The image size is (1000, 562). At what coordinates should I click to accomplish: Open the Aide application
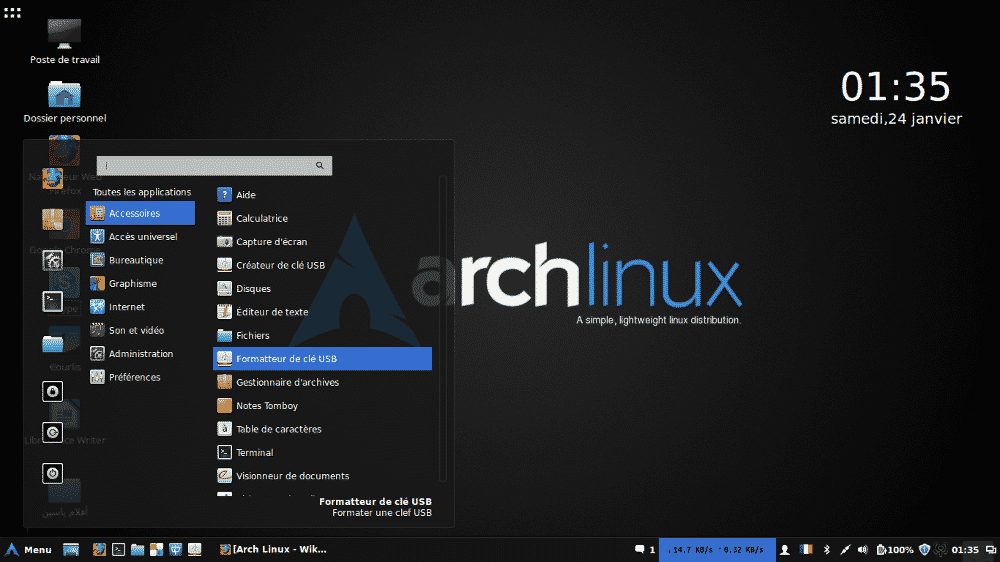322,195
